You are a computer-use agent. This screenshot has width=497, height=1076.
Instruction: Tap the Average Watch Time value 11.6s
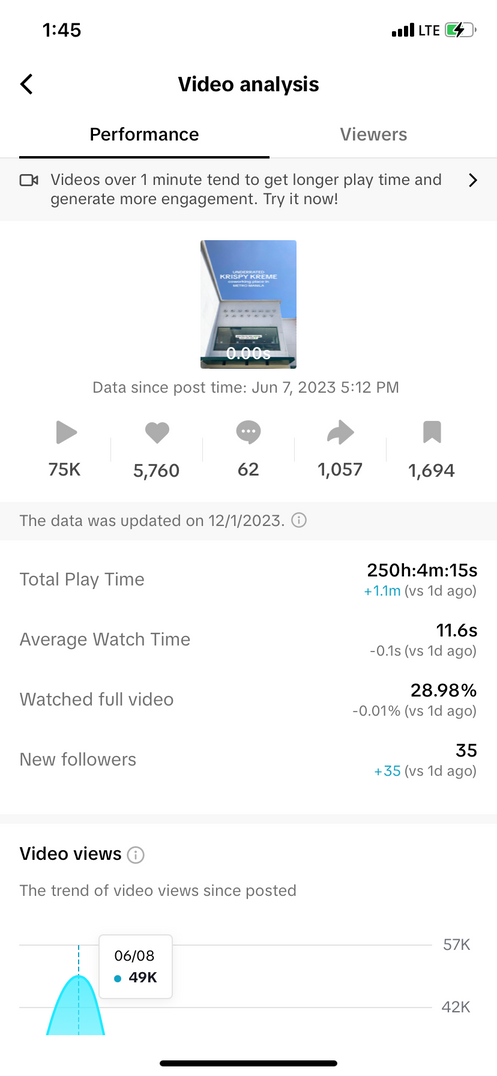456,630
